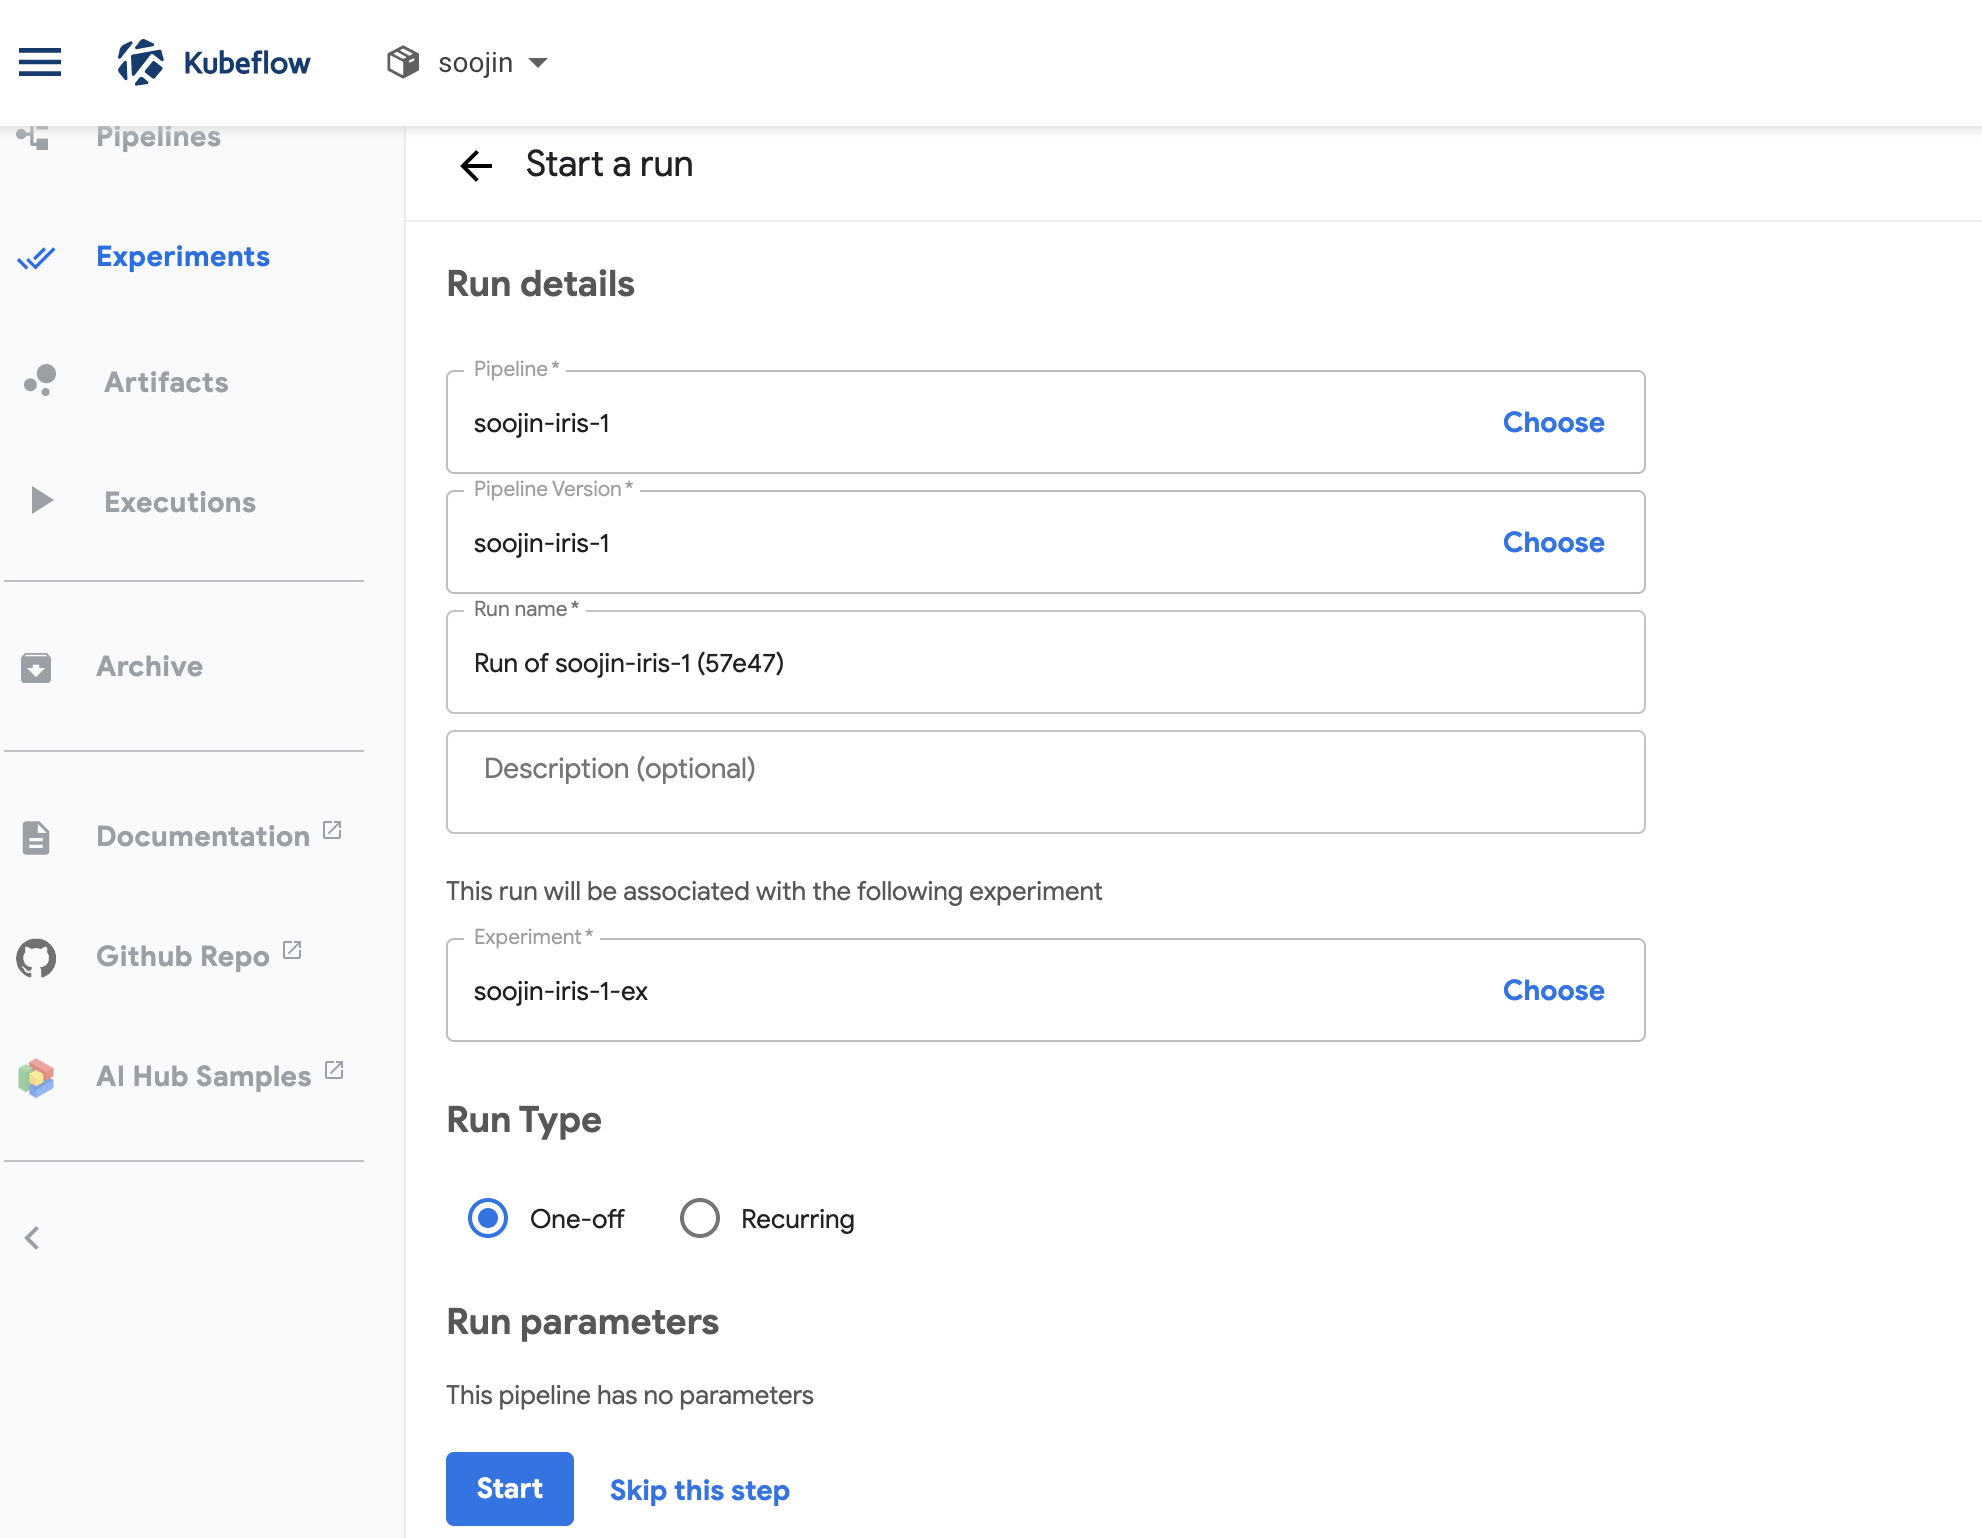Open the hamburger main menu
This screenshot has height=1538, width=1982.
click(40, 62)
